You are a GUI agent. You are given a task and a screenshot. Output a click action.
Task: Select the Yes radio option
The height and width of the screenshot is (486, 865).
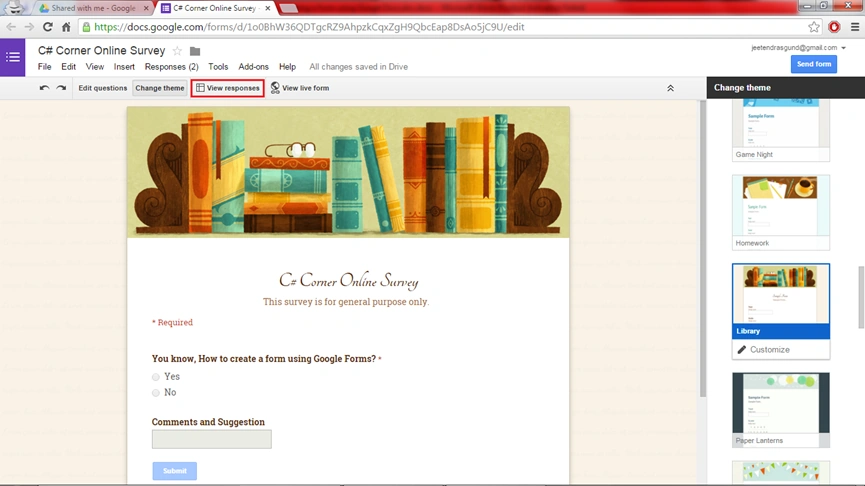(156, 377)
